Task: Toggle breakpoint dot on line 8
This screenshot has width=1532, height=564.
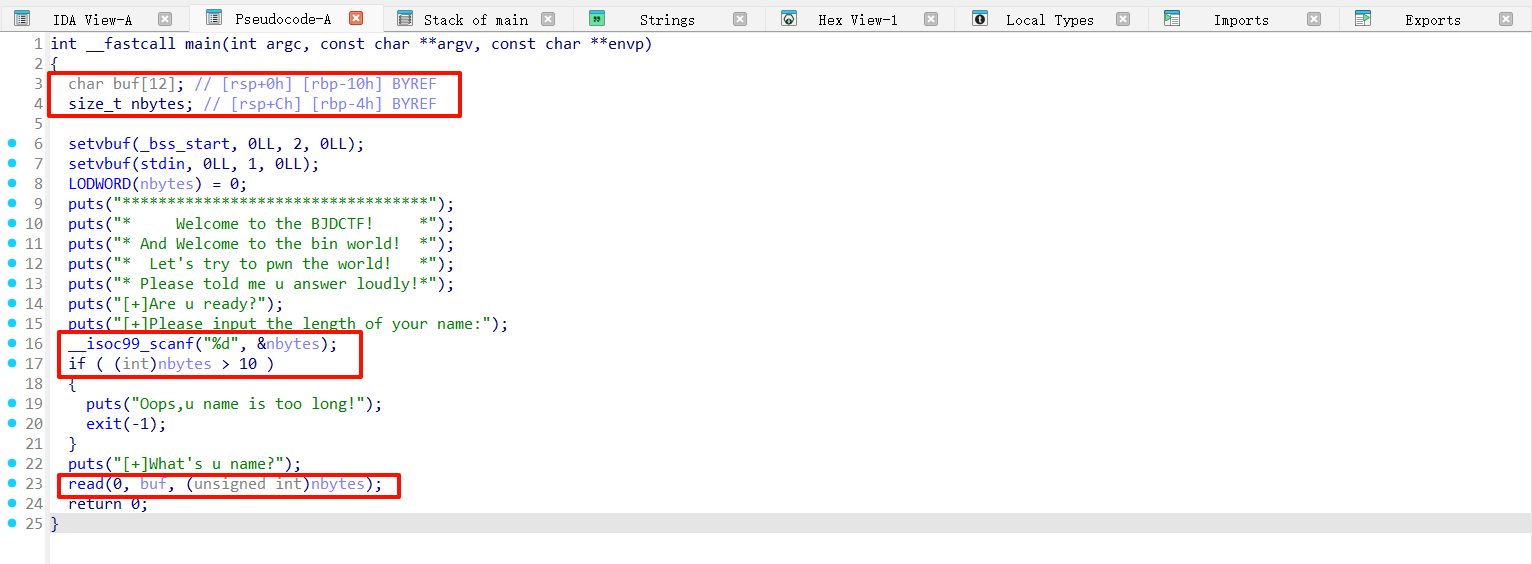Action: [x=12, y=183]
